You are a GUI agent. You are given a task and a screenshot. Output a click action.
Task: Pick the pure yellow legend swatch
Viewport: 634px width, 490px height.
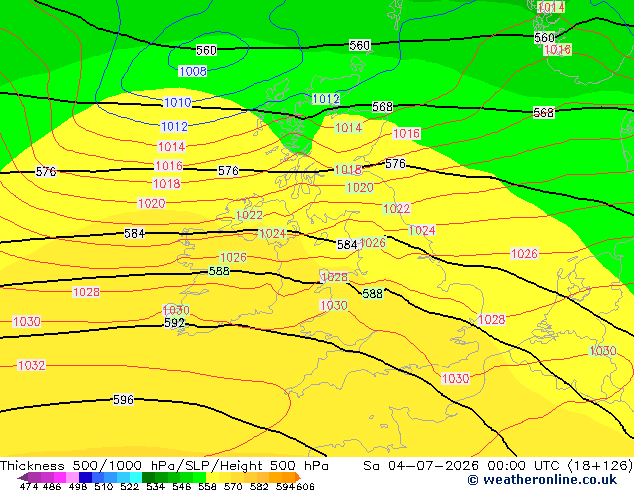click(x=212, y=477)
